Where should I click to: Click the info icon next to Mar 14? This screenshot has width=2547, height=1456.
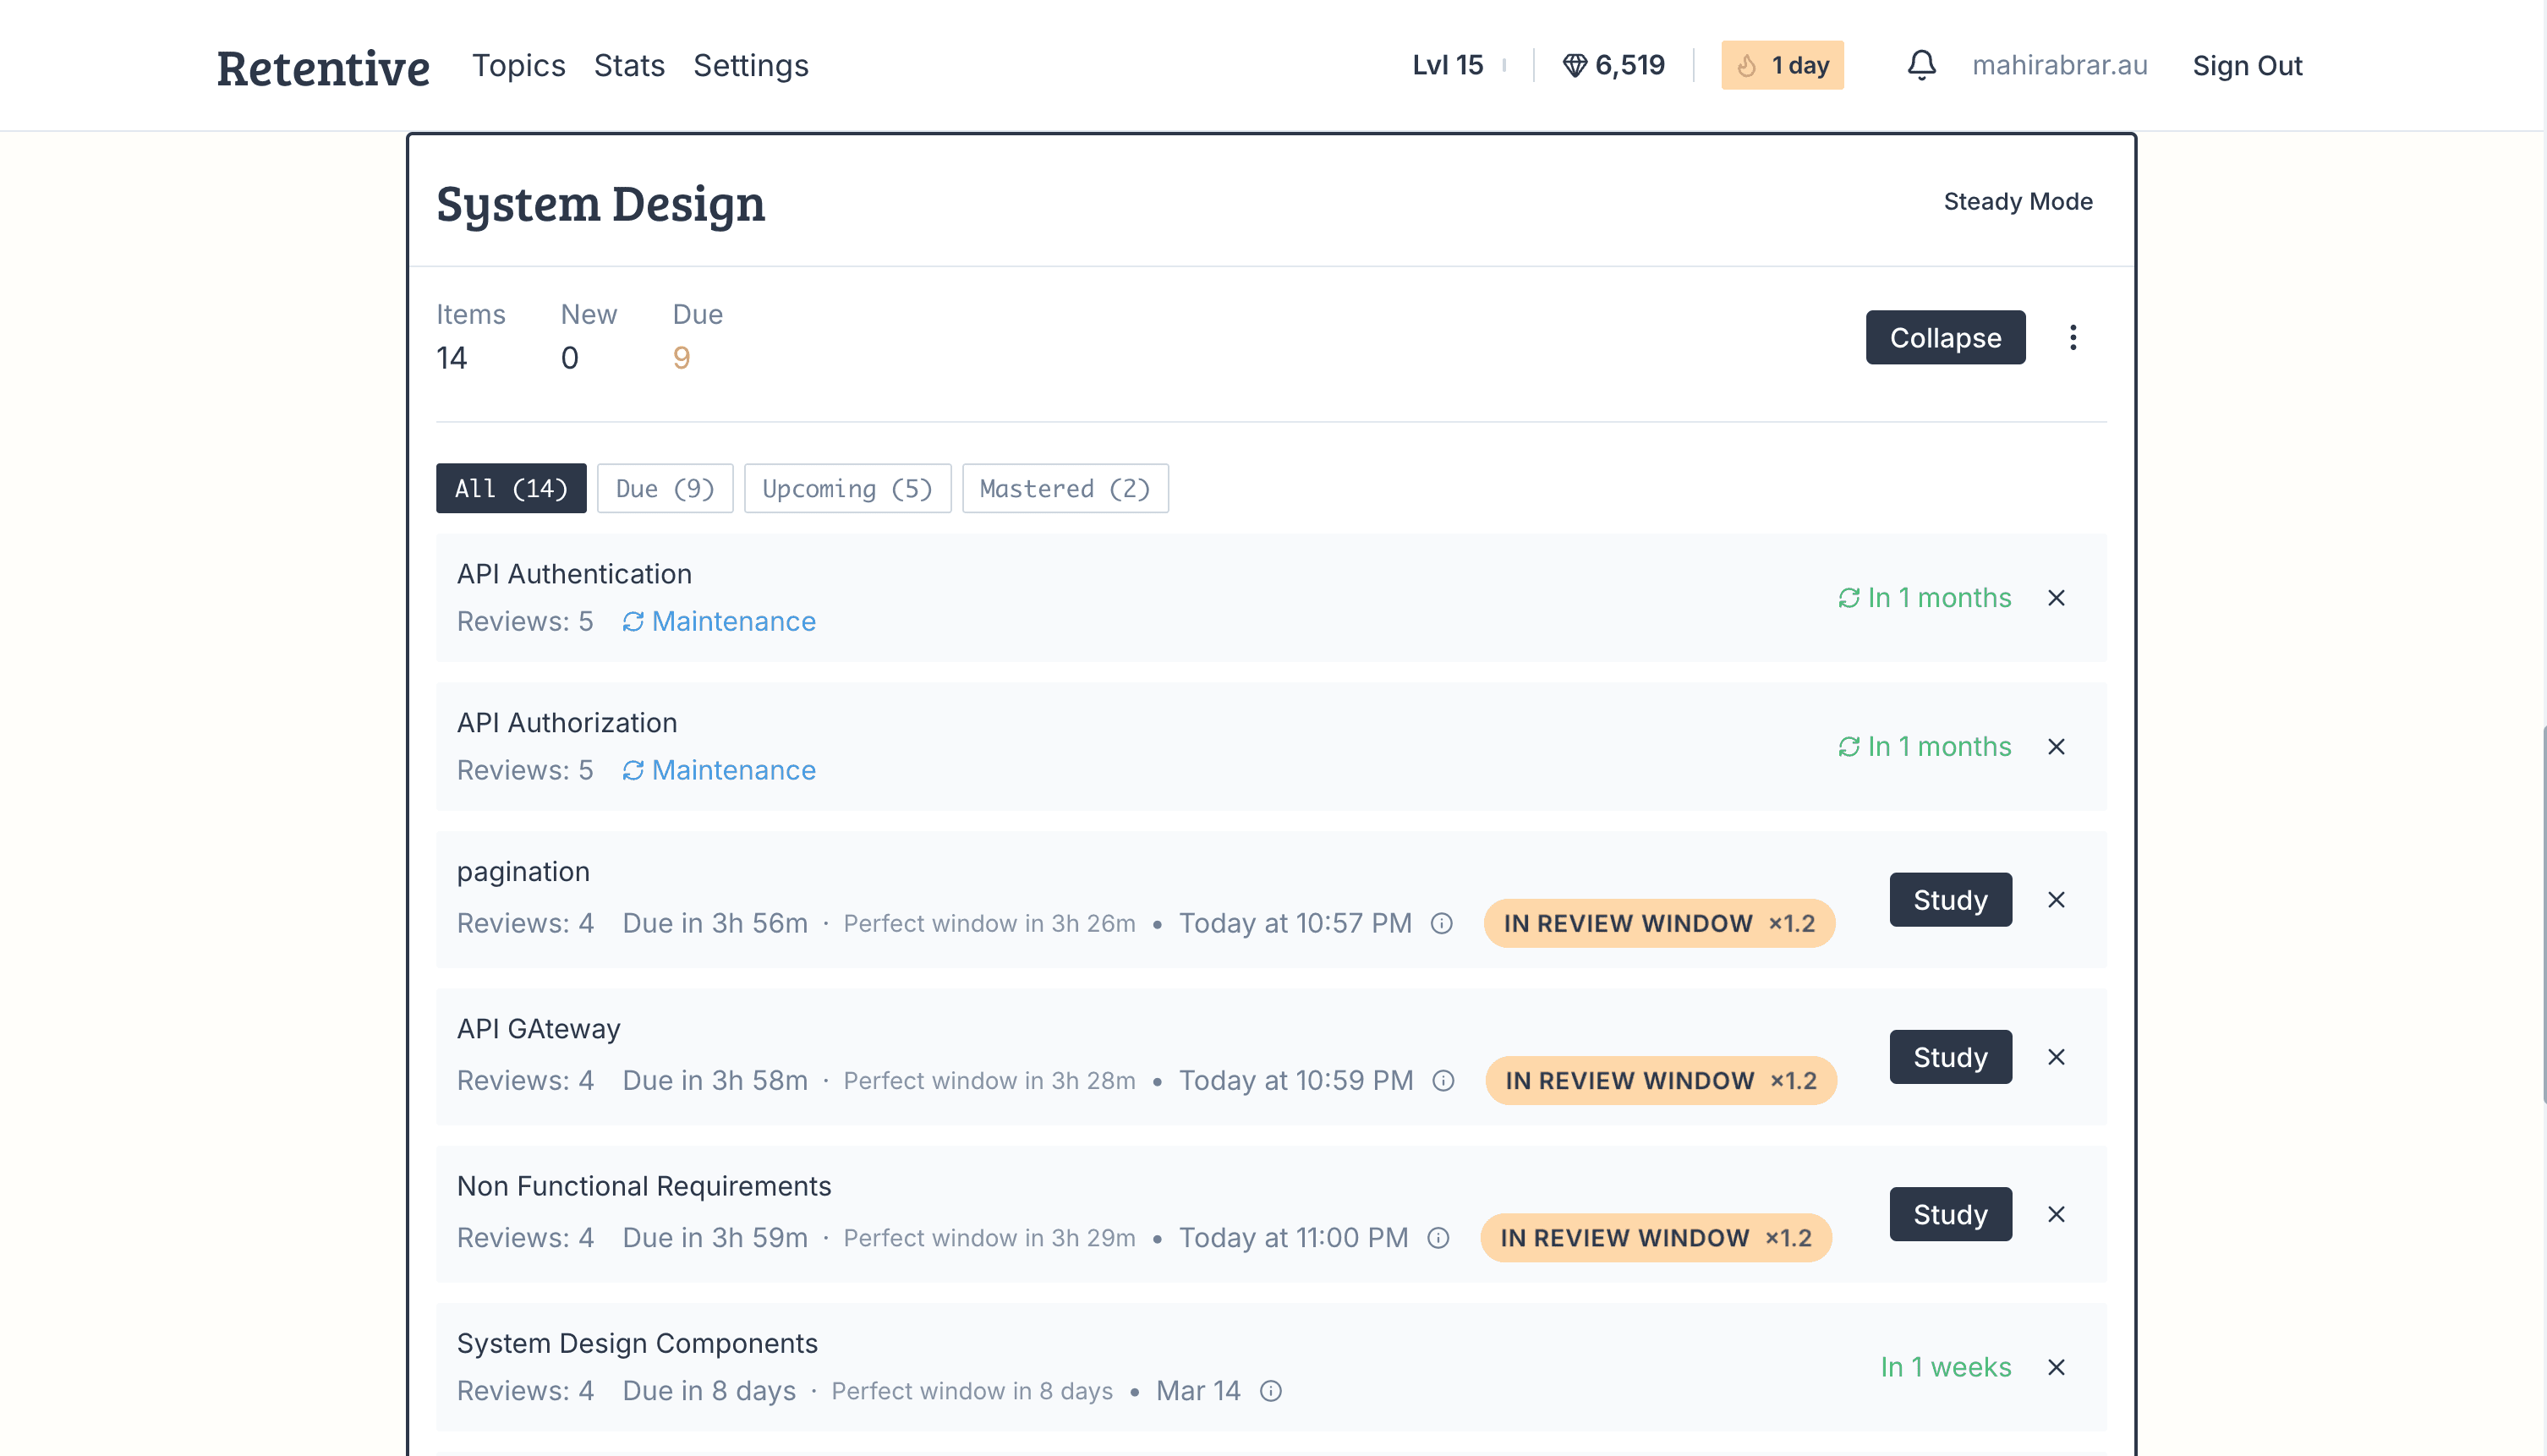pos(1270,1391)
